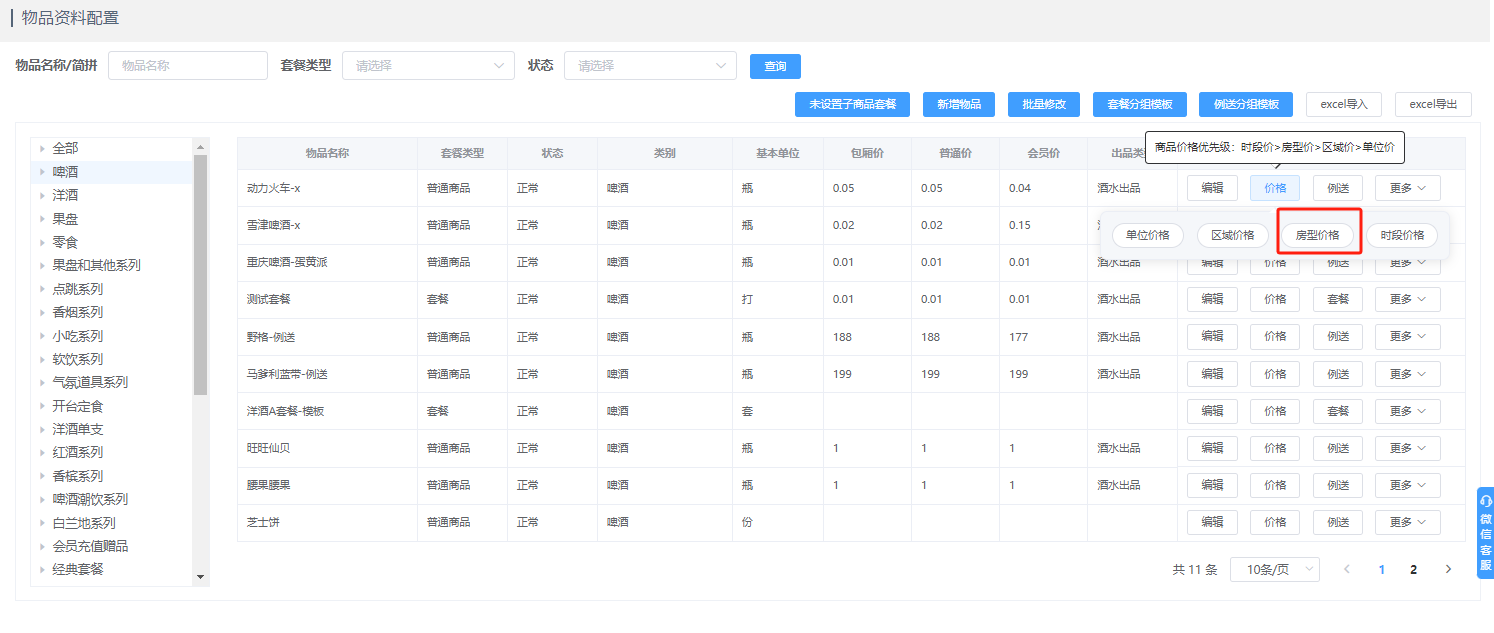Click 套餐 button for 测试套餐 row
Screen dimensions: 1494x633
[x=1338, y=299]
